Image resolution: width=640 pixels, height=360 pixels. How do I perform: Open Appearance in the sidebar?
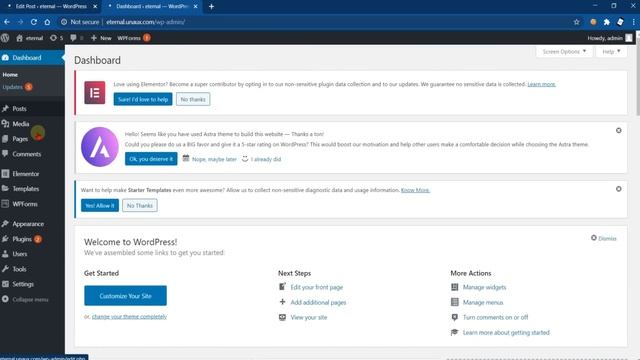32,224
